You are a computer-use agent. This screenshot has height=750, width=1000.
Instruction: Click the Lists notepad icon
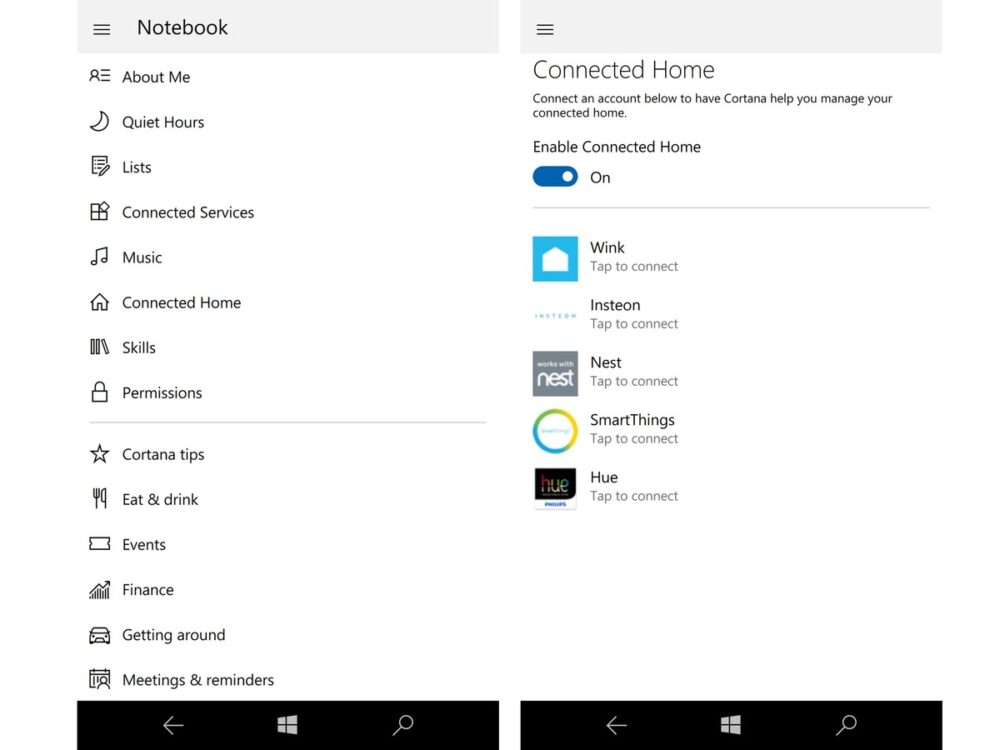coord(100,167)
